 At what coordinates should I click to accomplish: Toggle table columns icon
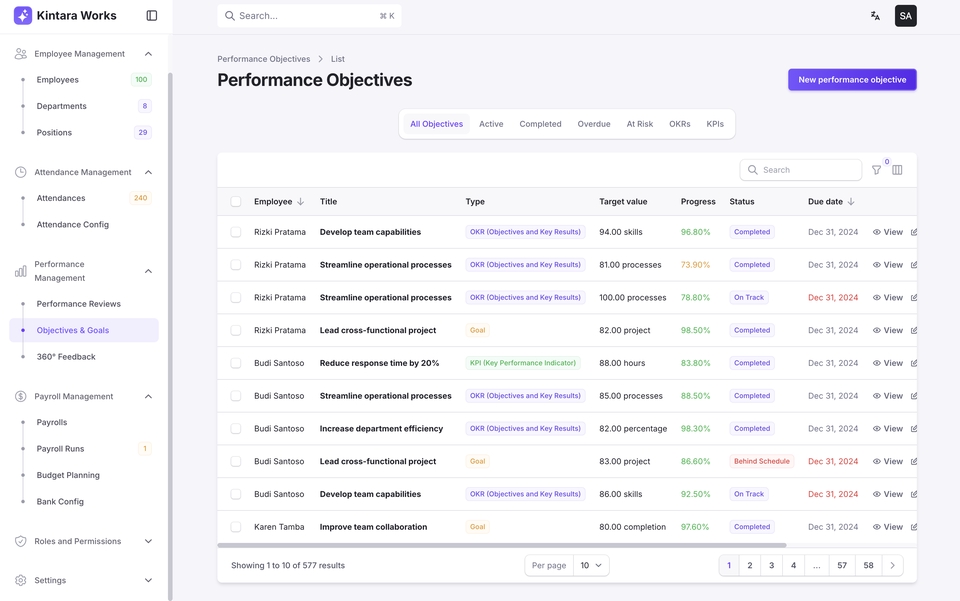click(897, 170)
